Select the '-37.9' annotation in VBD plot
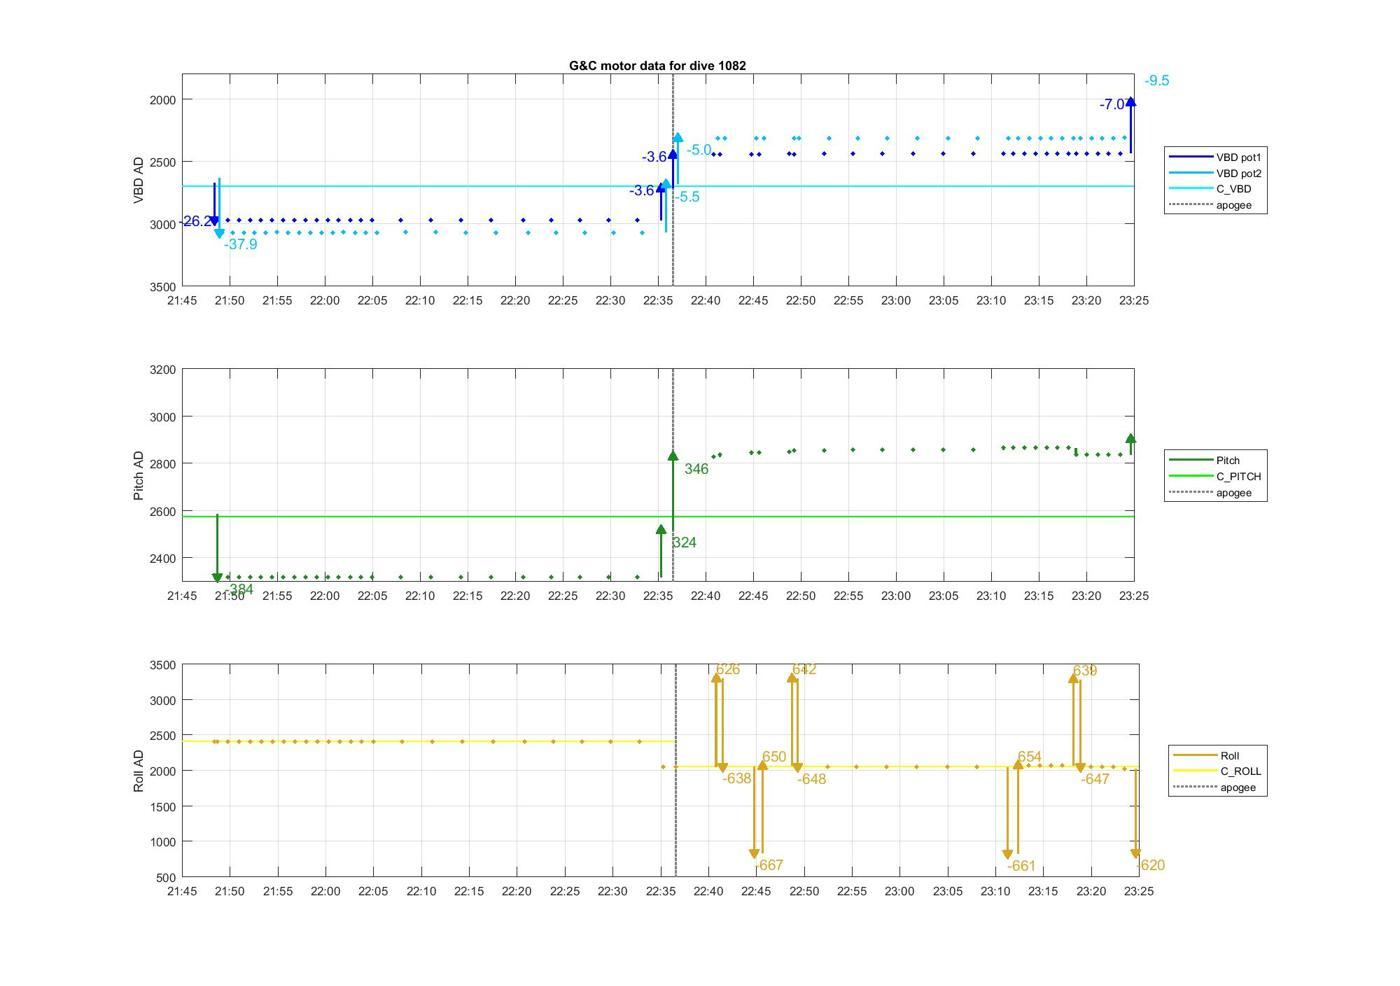Image resolution: width=1400 pixels, height=986 pixels. [240, 244]
